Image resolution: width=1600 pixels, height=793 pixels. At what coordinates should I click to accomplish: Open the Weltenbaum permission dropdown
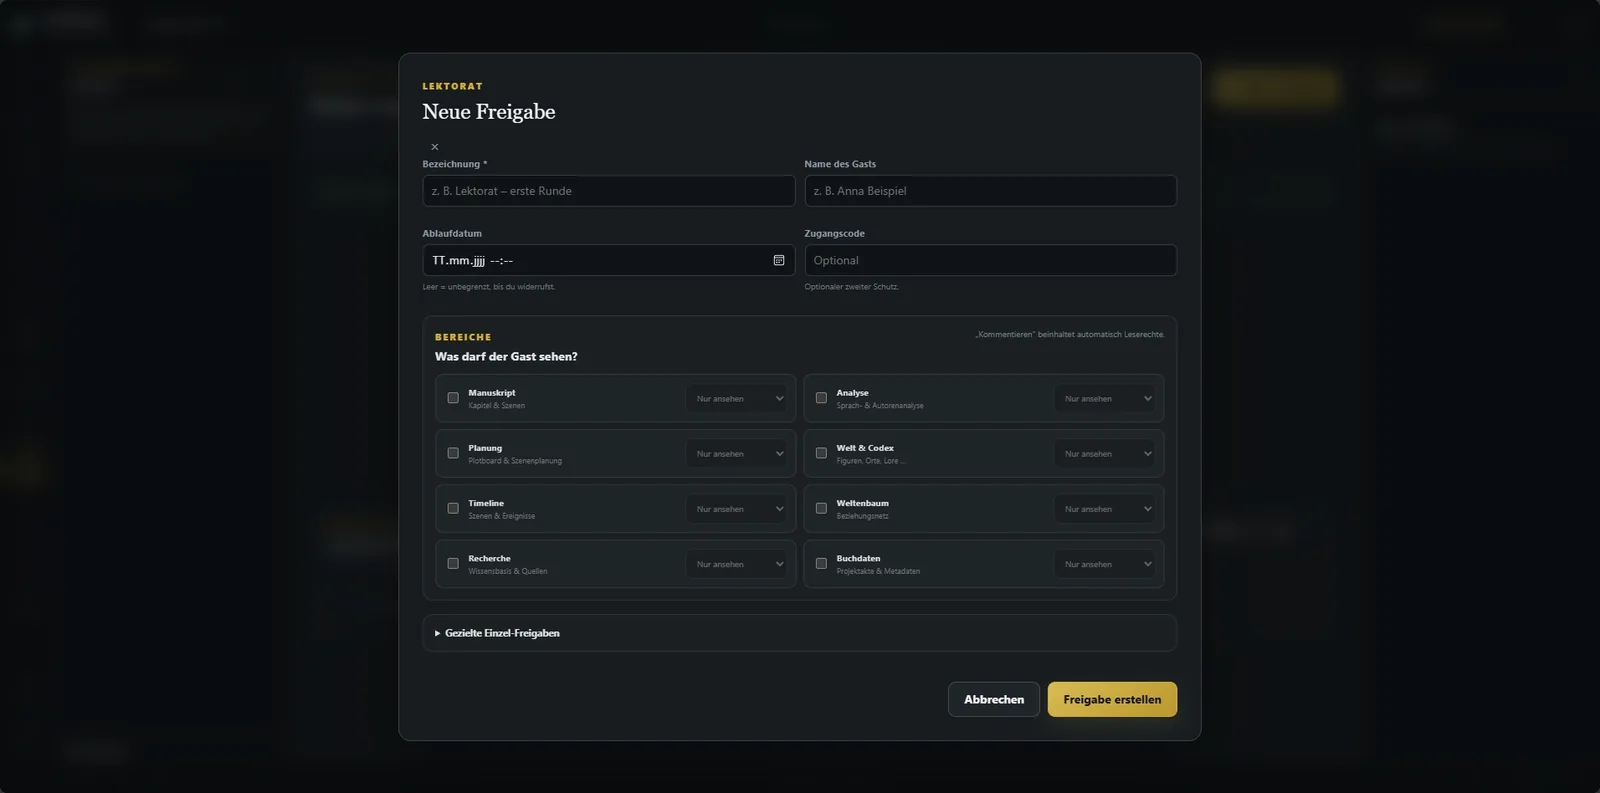[1107, 509]
